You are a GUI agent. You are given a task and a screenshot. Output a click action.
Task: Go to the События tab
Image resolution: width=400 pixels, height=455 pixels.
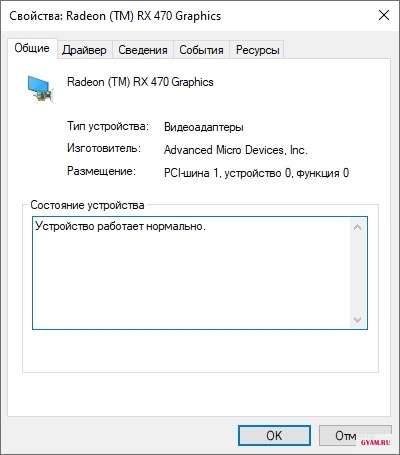pyautogui.click(x=201, y=50)
